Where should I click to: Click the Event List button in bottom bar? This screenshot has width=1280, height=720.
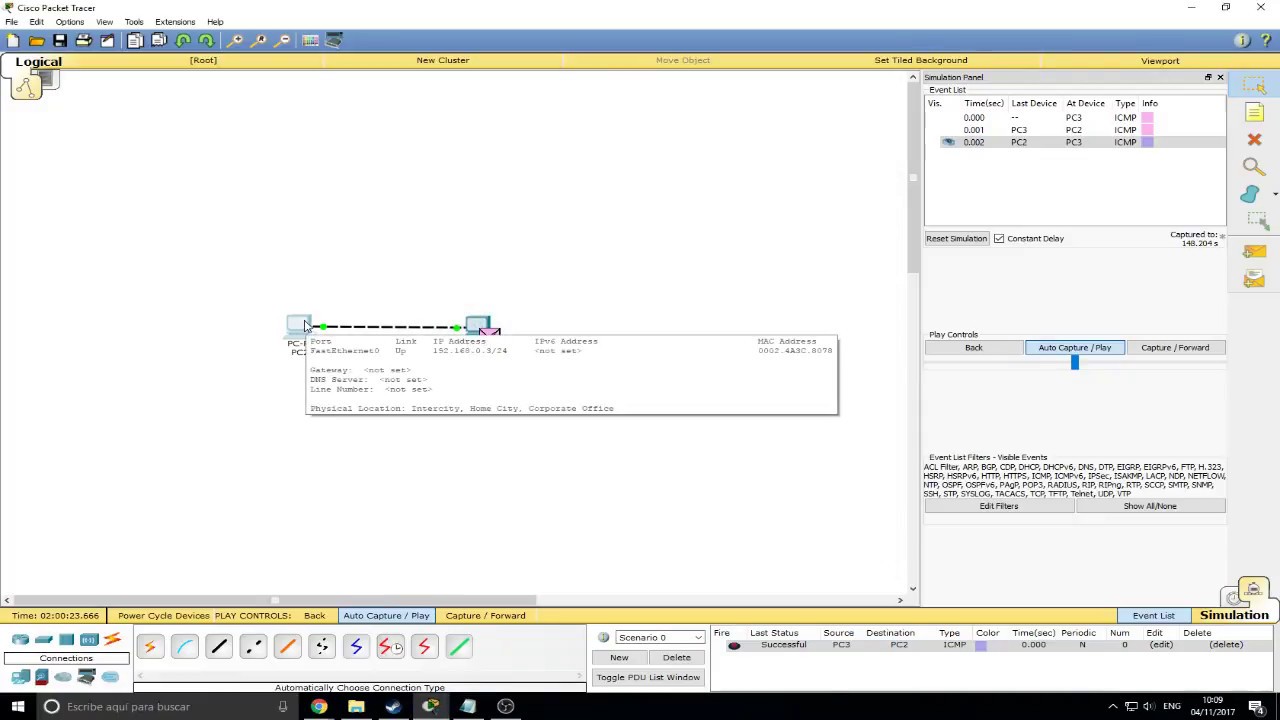pyautogui.click(x=1153, y=615)
